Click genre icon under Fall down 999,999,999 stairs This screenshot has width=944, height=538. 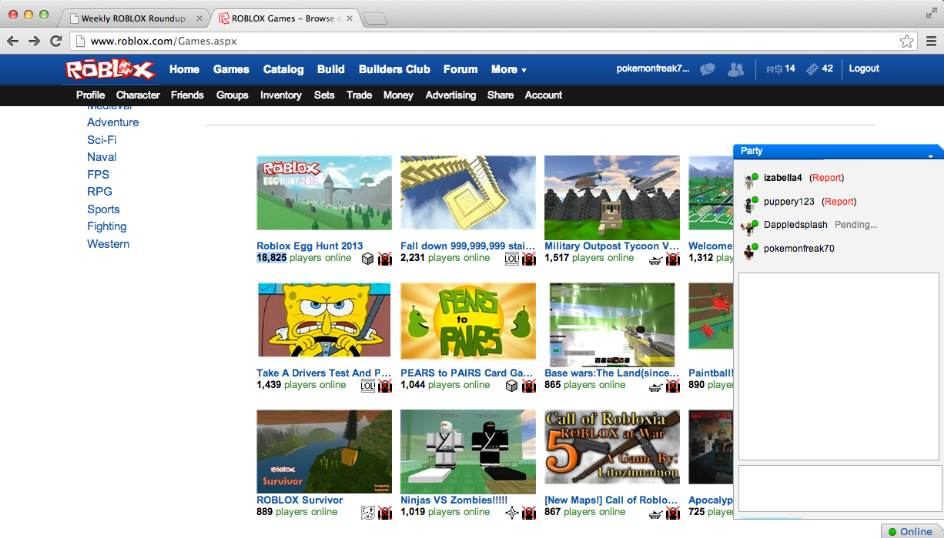511,259
